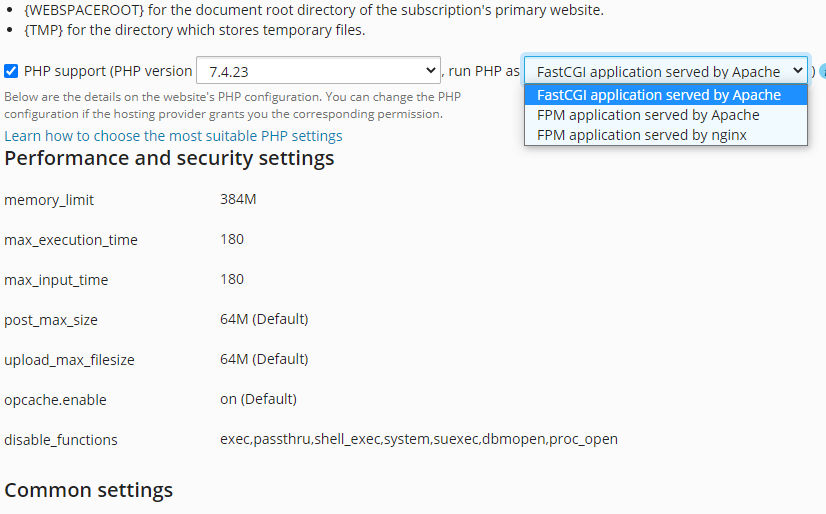This screenshot has width=826, height=514.
Task: Click the max_input_time setting label
Action: 56,280
